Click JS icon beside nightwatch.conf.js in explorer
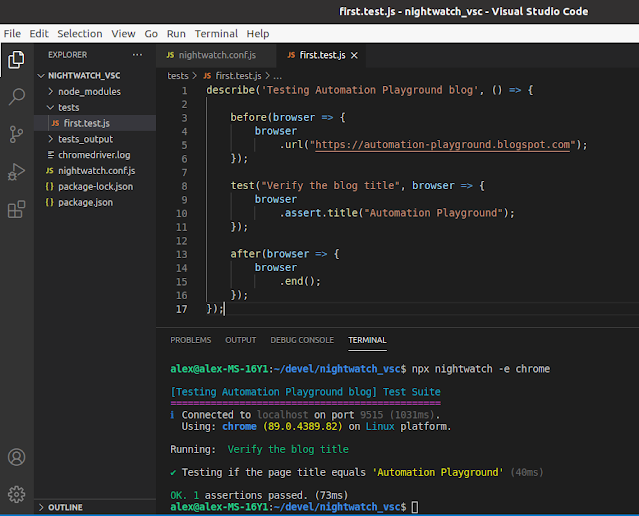The width and height of the screenshot is (639, 516). pos(50,171)
